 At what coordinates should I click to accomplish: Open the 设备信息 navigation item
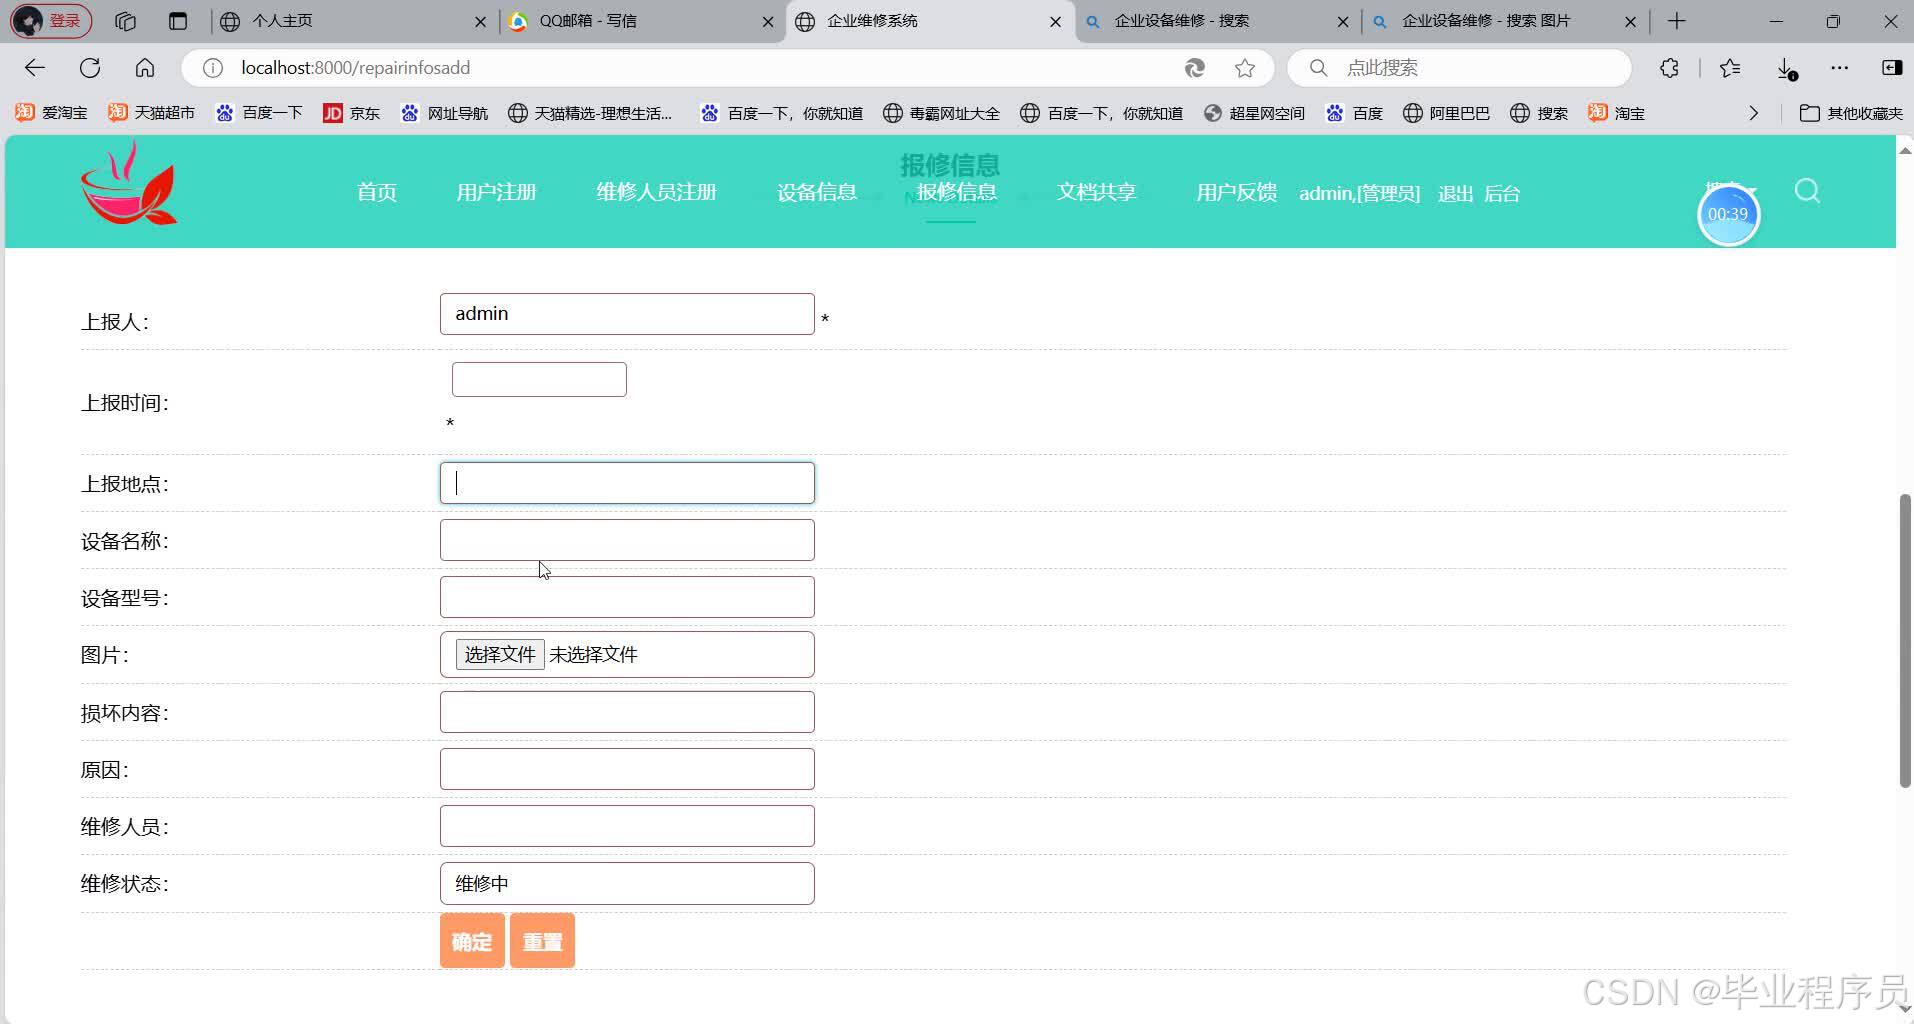816,192
